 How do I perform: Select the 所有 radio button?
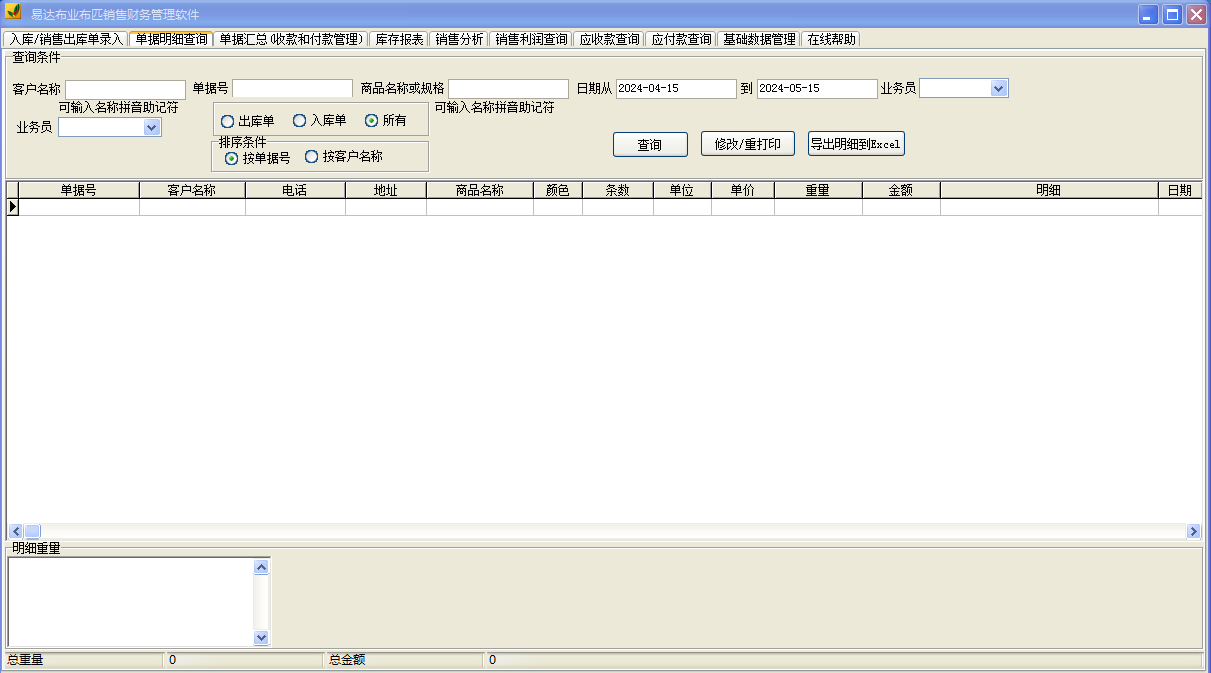pos(385,120)
